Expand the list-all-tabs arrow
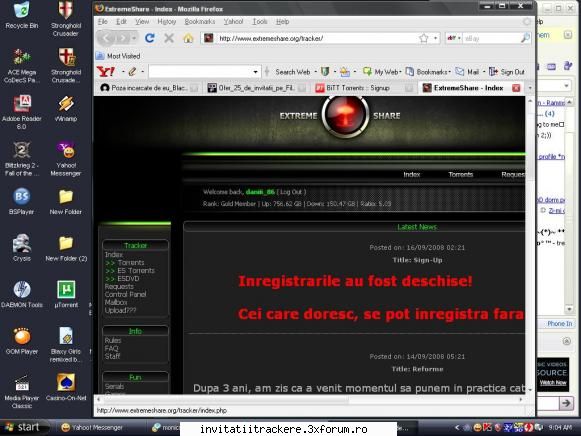581x436 pixels. click(x=530, y=88)
